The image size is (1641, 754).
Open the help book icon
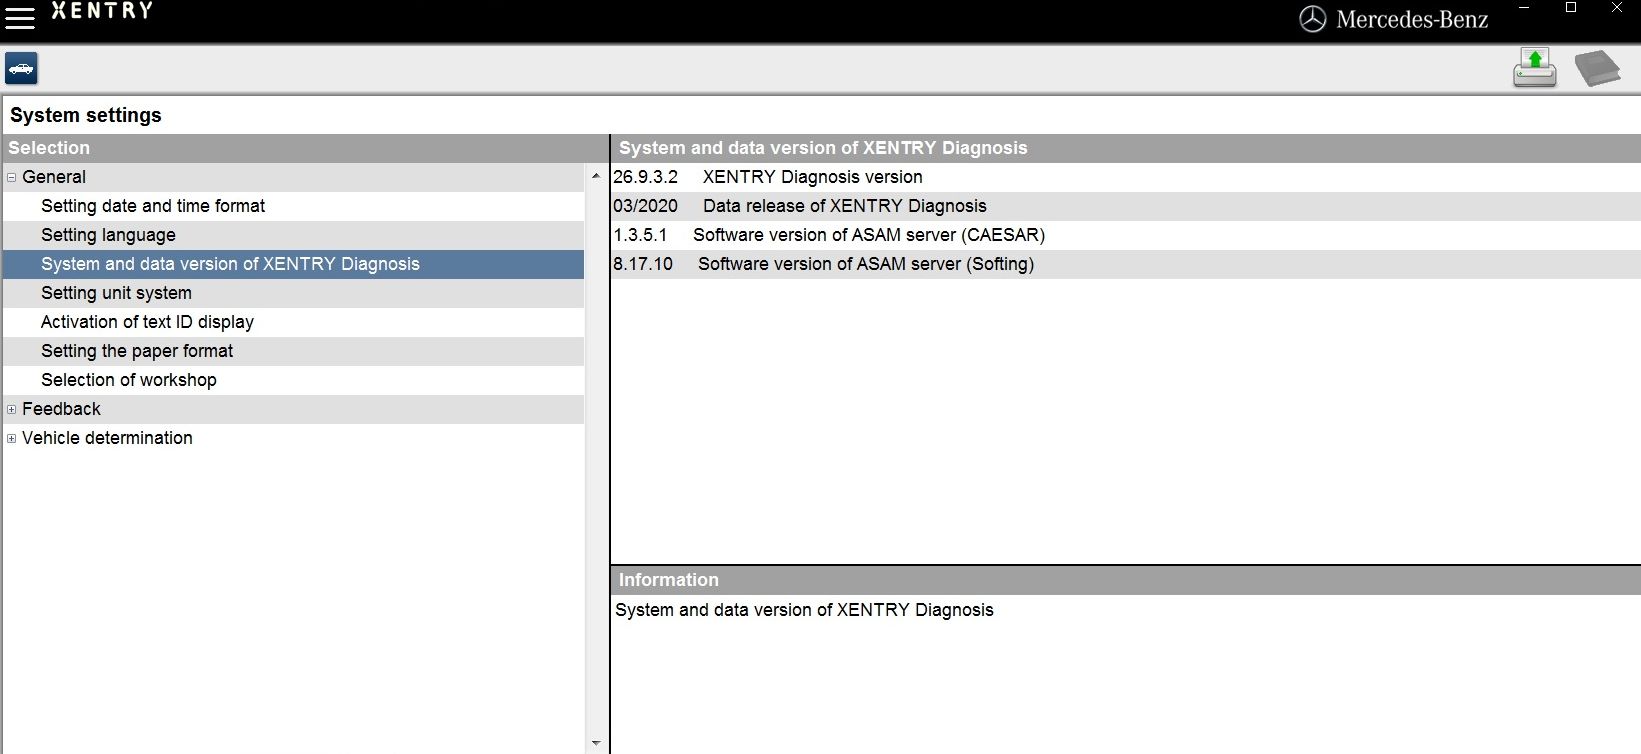coord(1597,69)
